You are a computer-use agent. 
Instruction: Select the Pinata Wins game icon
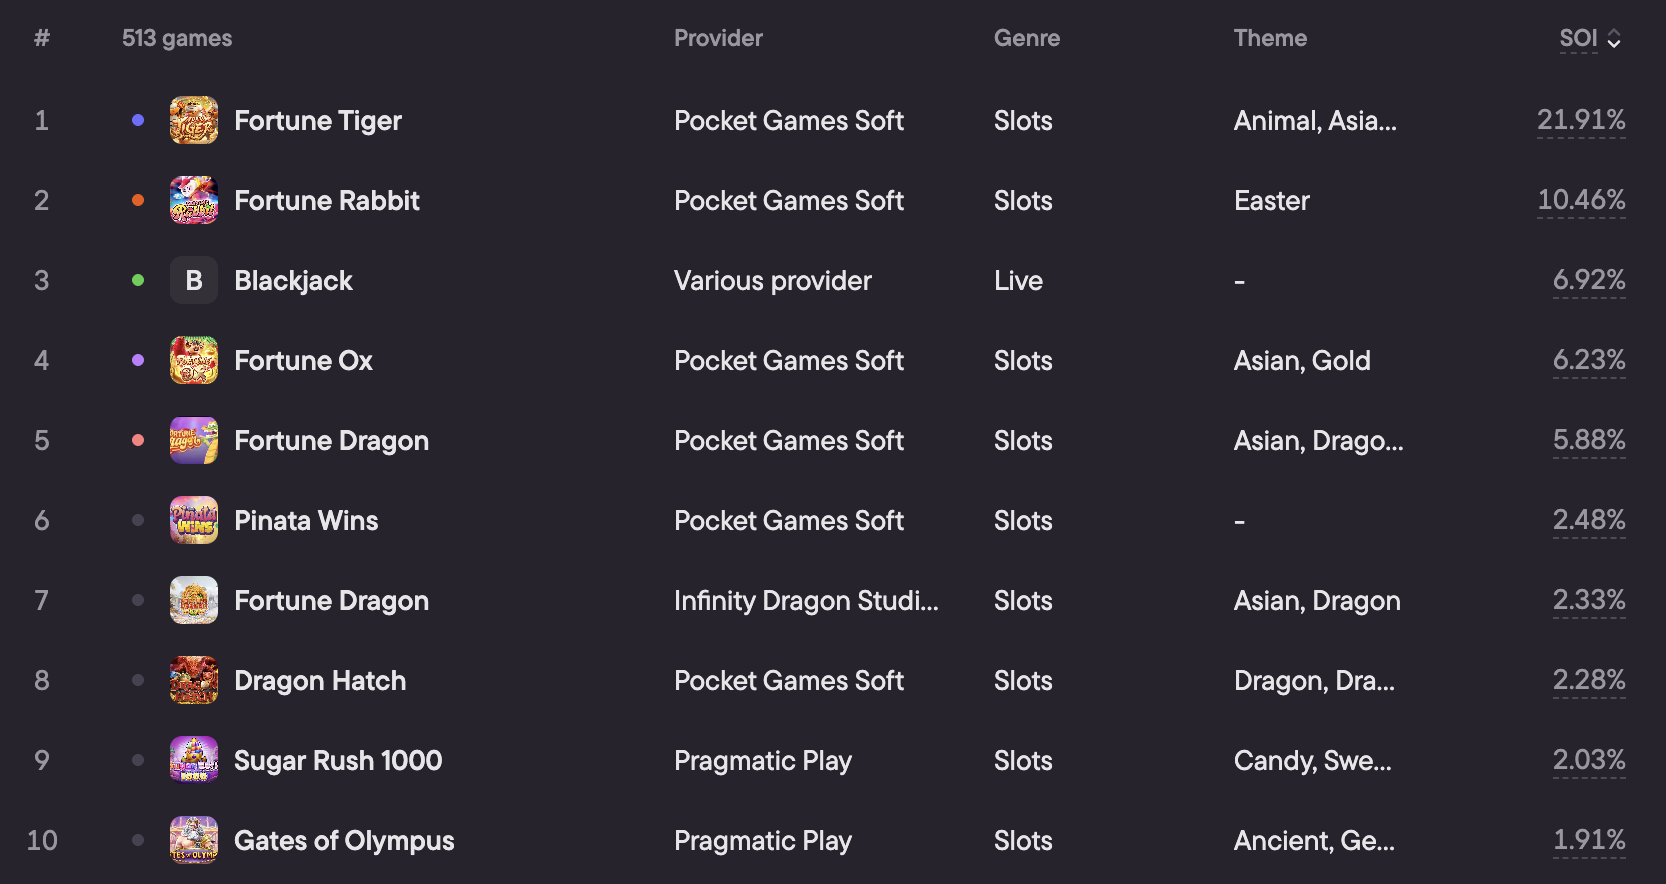[x=194, y=520]
